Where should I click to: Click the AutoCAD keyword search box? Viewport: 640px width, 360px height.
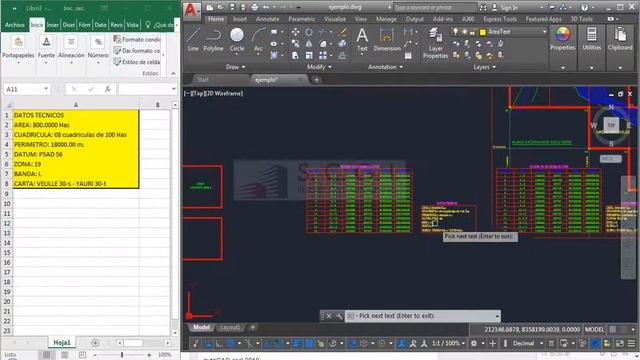click(435, 7)
